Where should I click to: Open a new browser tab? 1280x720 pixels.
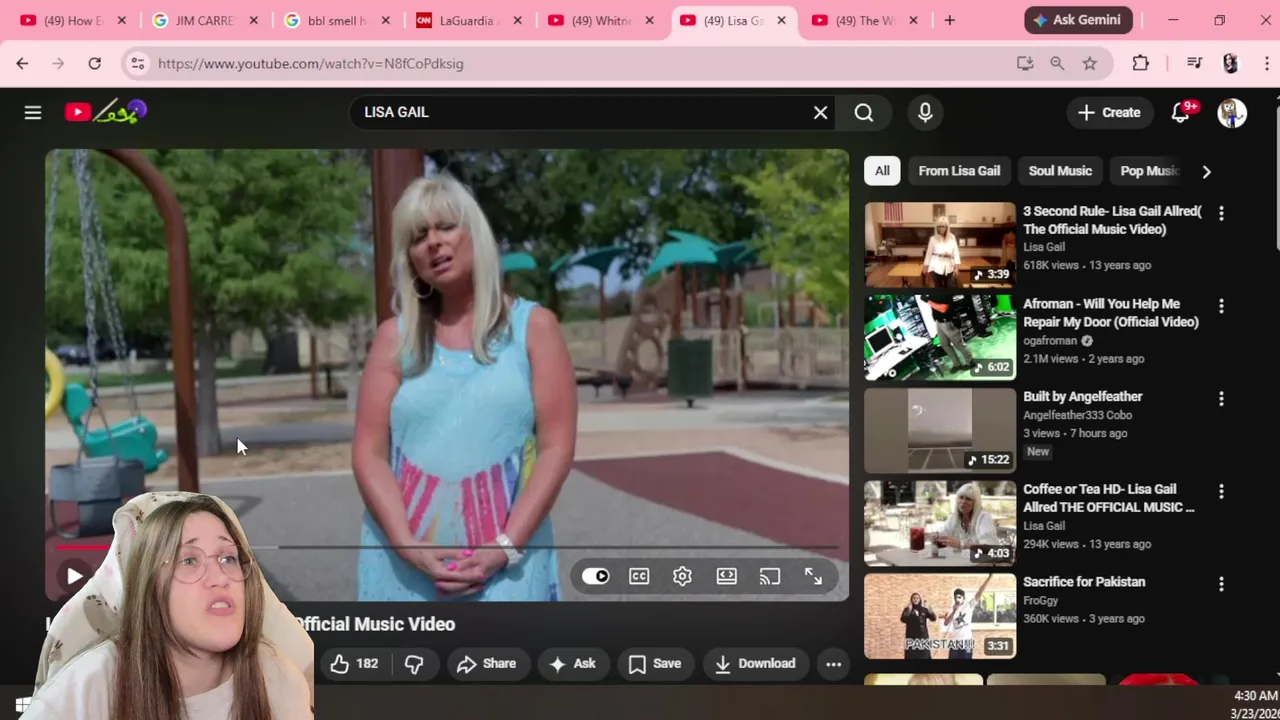949,20
